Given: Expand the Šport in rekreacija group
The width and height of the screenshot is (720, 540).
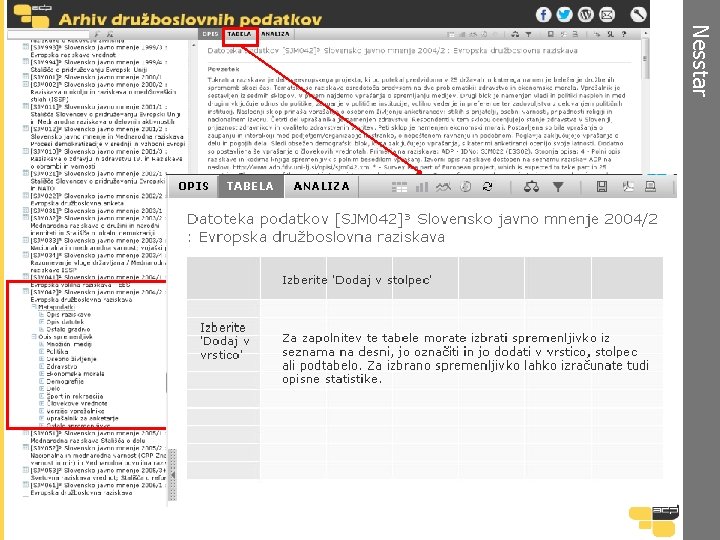Looking at the screenshot, I should [41, 396].
